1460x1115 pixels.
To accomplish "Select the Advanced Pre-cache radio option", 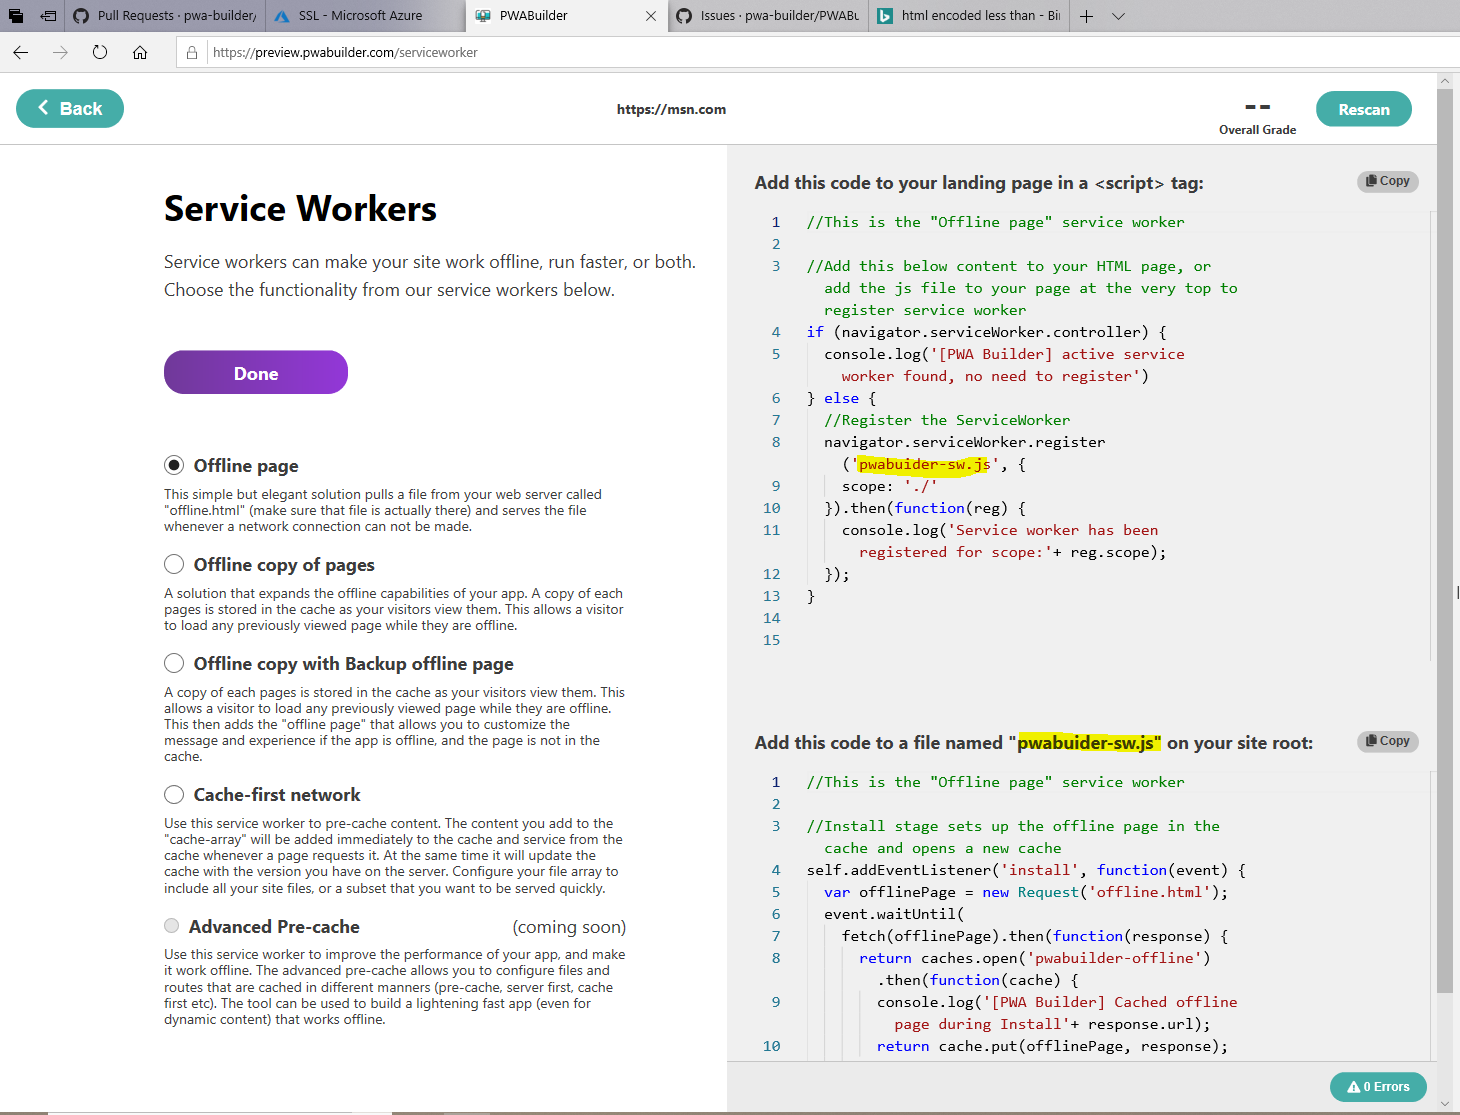I will pyautogui.click(x=172, y=926).
